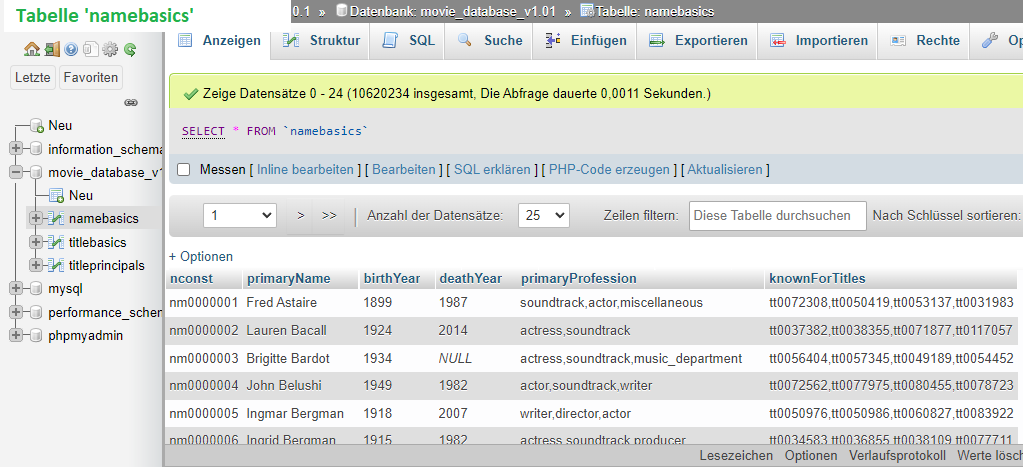Click the Zeilen filtern search field
This screenshot has width=1023, height=467.
point(778,215)
